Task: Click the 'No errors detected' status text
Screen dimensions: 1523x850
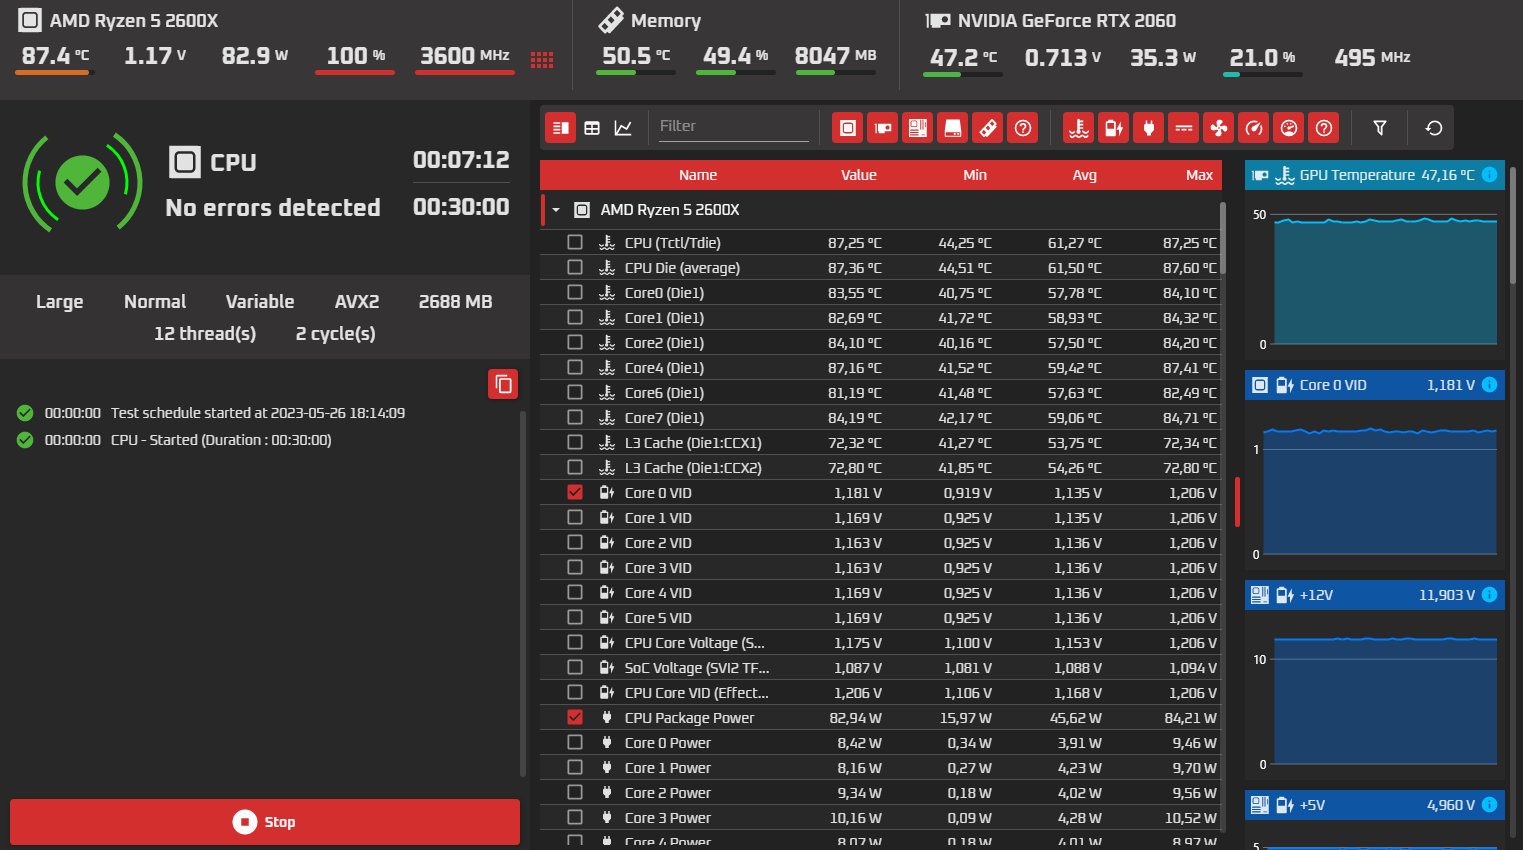Action: point(273,208)
